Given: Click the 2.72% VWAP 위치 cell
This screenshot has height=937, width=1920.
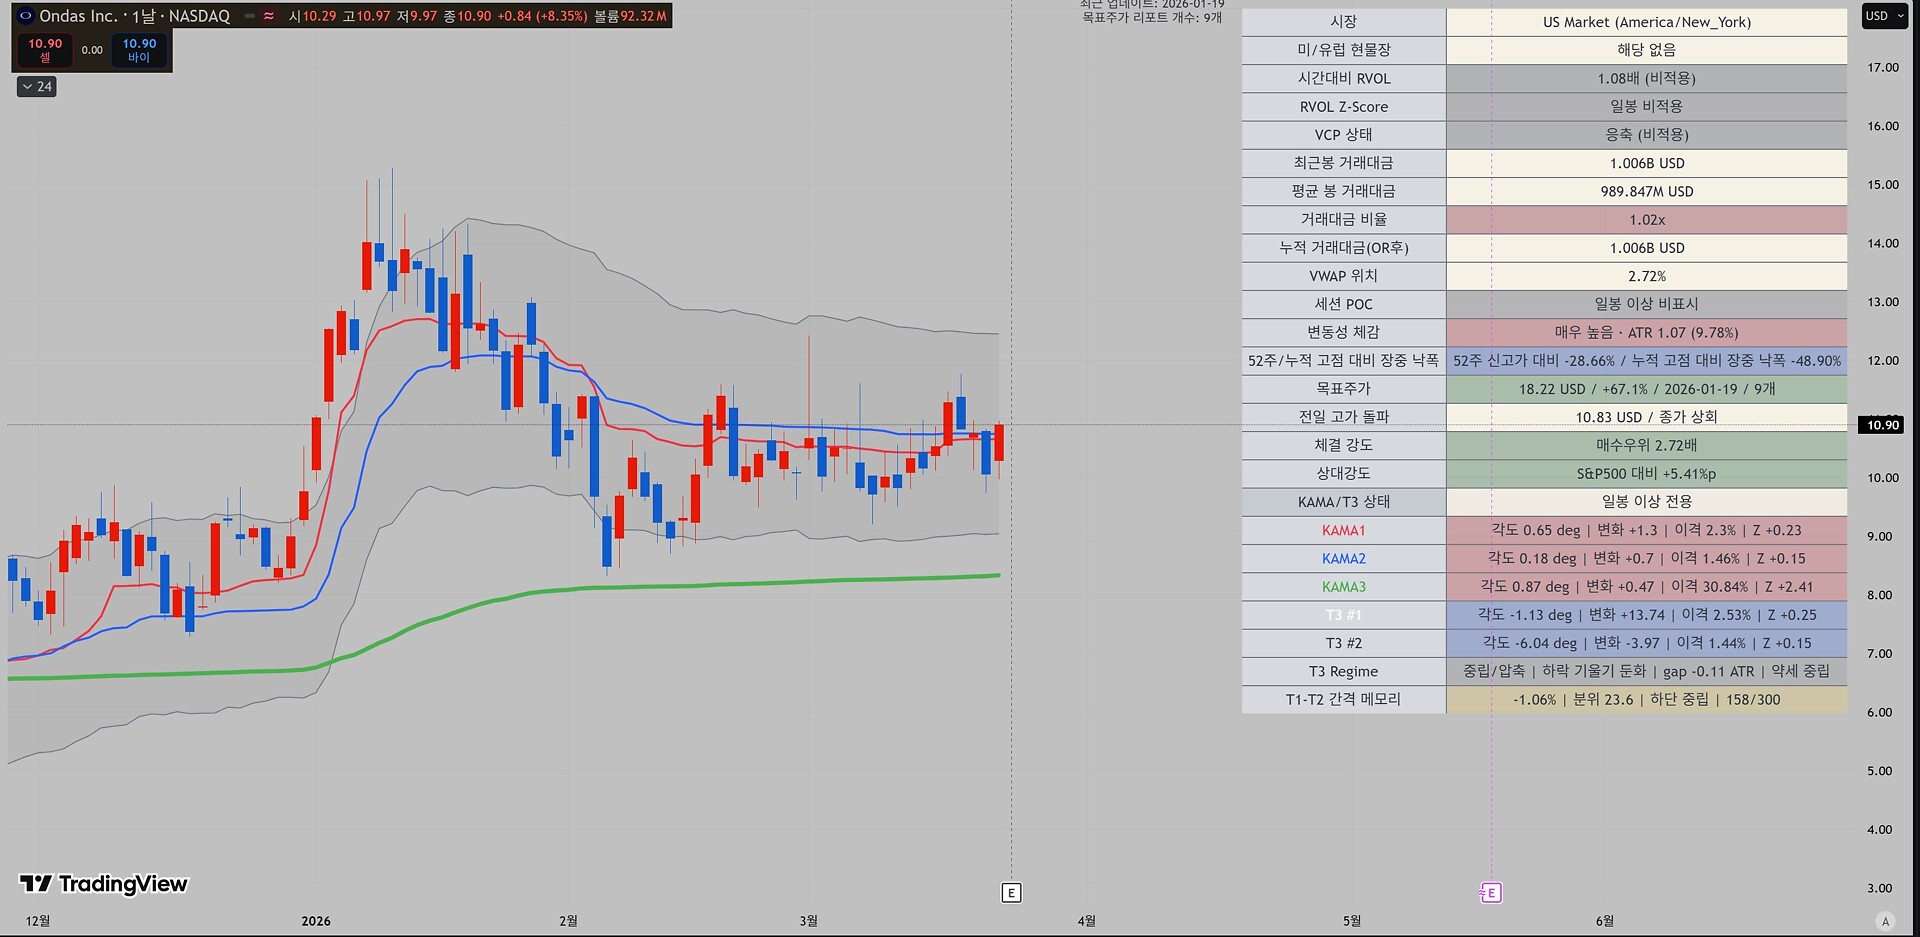Looking at the screenshot, I should [1646, 276].
